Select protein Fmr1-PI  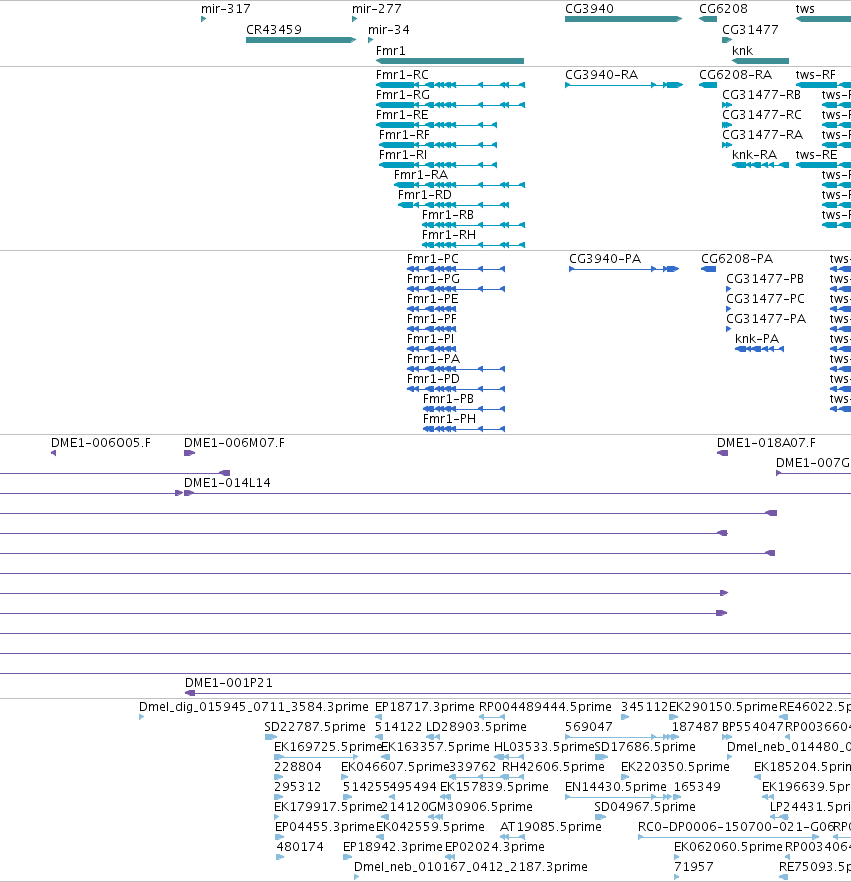point(431,349)
